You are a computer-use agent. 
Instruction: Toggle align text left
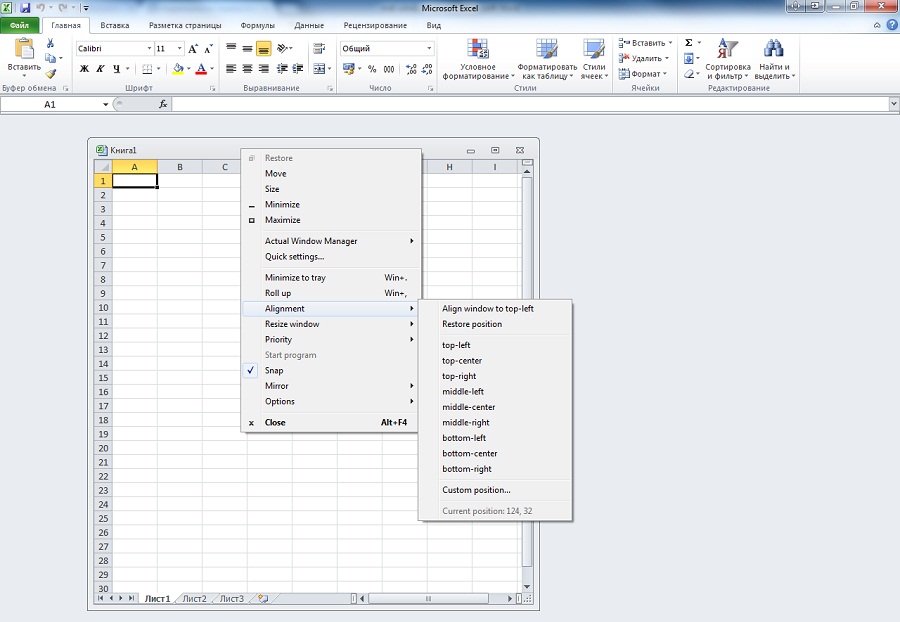(x=231, y=69)
